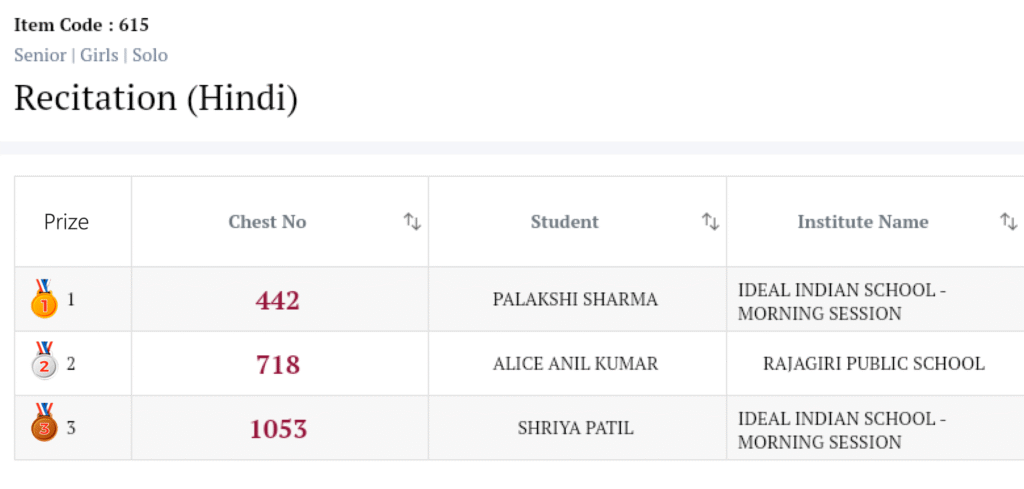This screenshot has width=1024, height=489.
Task: Open the Solo category link
Action: point(150,55)
